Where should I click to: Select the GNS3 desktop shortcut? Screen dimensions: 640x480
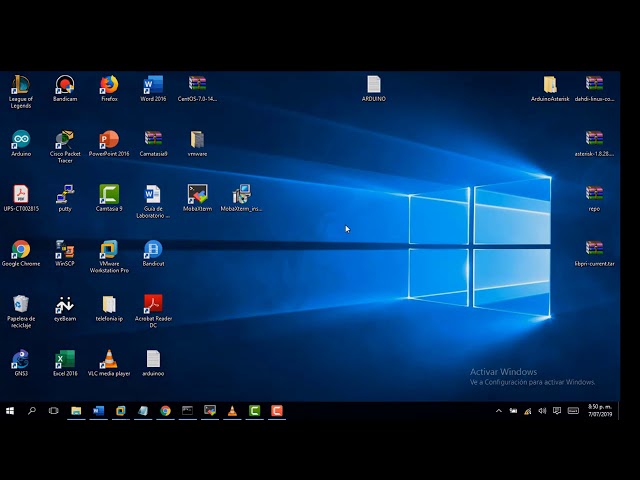coord(21,363)
